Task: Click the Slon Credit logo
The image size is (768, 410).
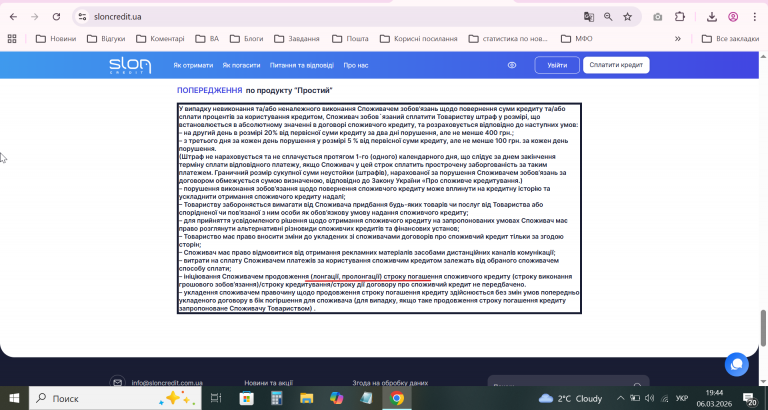Action: tap(130, 65)
